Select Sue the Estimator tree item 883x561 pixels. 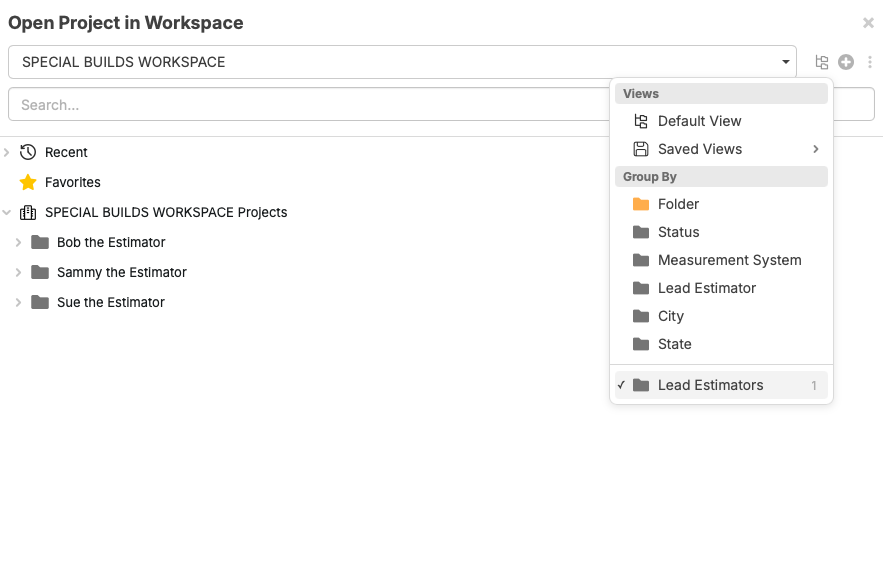[x=110, y=302]
